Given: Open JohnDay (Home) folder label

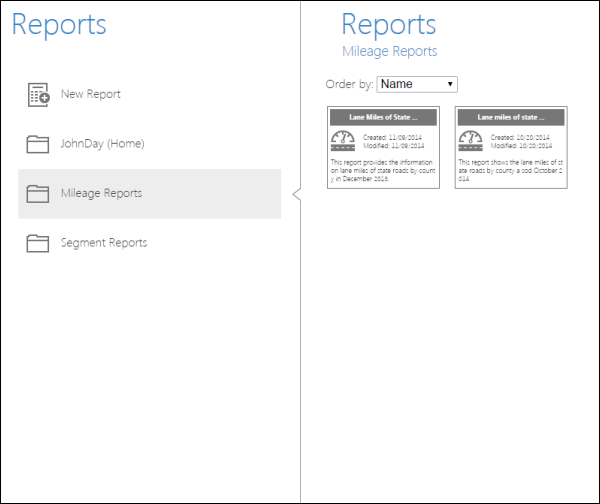Looking at the screenshot, I should pyautogui.click(x=102, y=145).
